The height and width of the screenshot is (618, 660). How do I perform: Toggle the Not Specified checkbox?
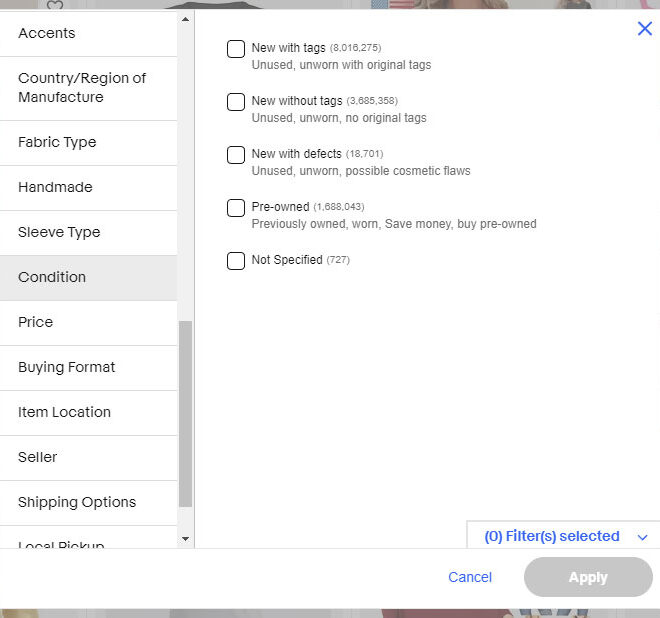(236, 261)
